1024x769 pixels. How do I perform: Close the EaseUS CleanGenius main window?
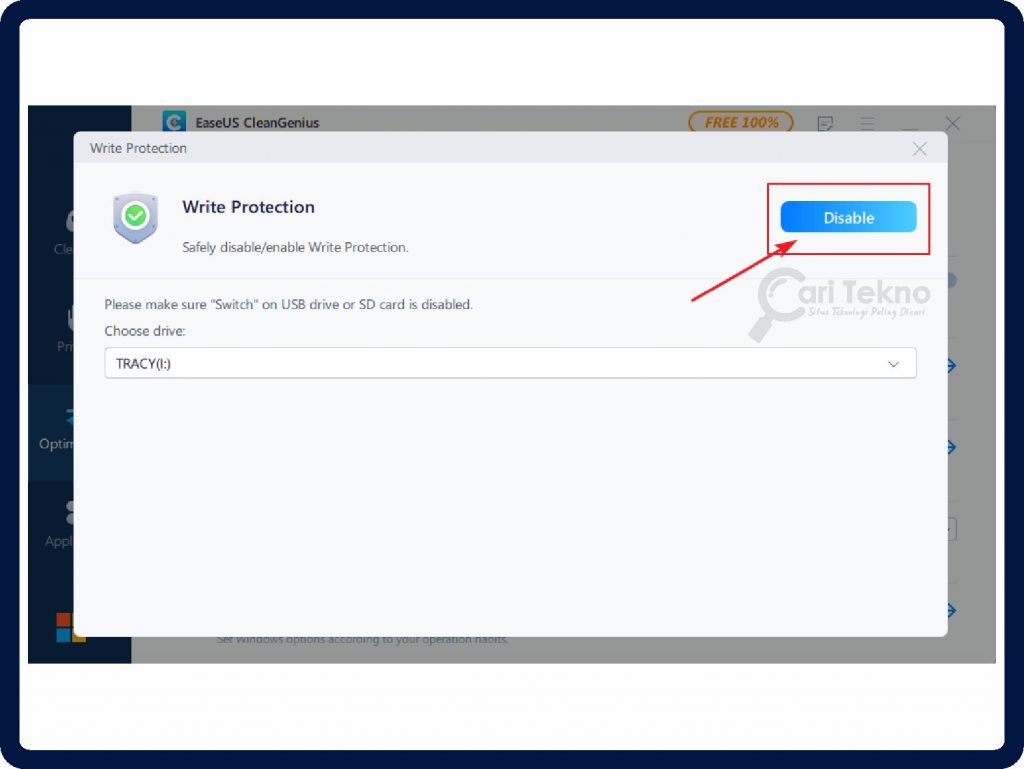[953, 123]
